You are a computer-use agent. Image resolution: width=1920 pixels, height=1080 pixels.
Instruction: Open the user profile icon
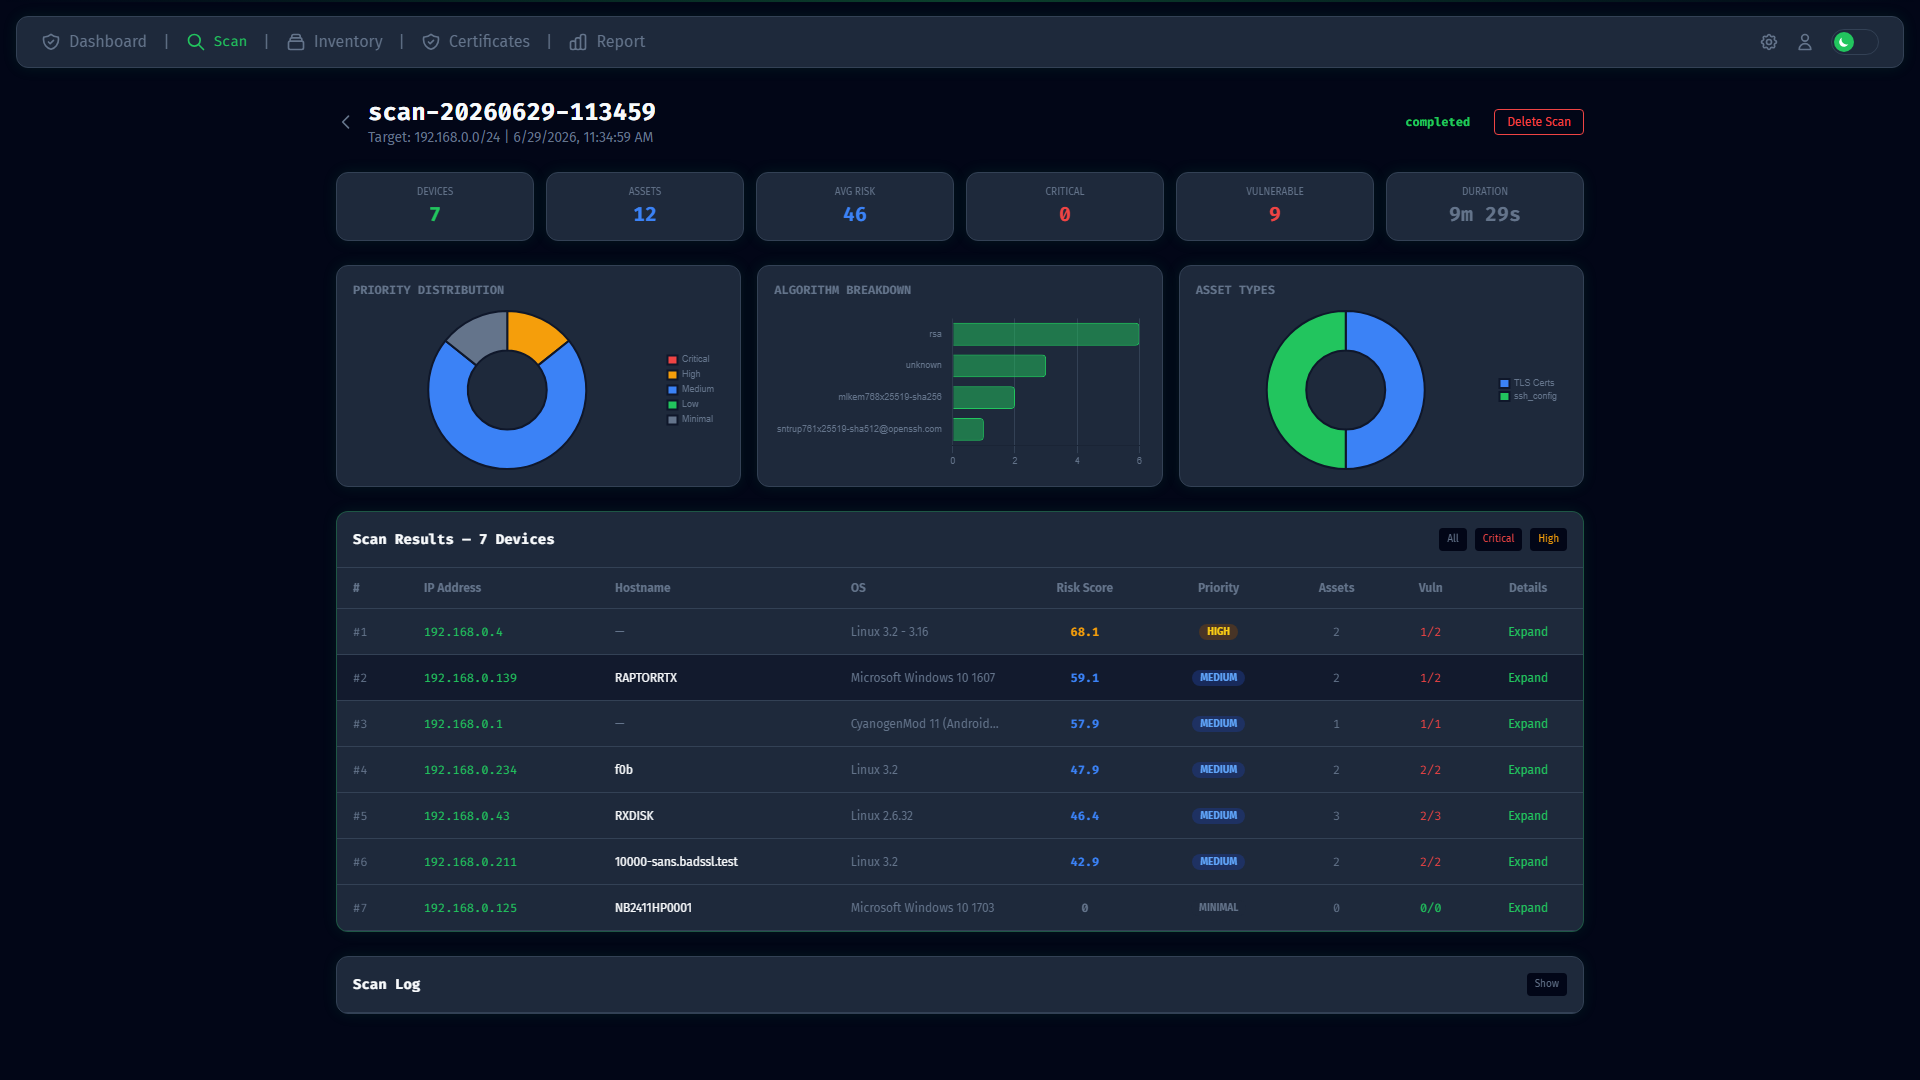pos(1805,42)
